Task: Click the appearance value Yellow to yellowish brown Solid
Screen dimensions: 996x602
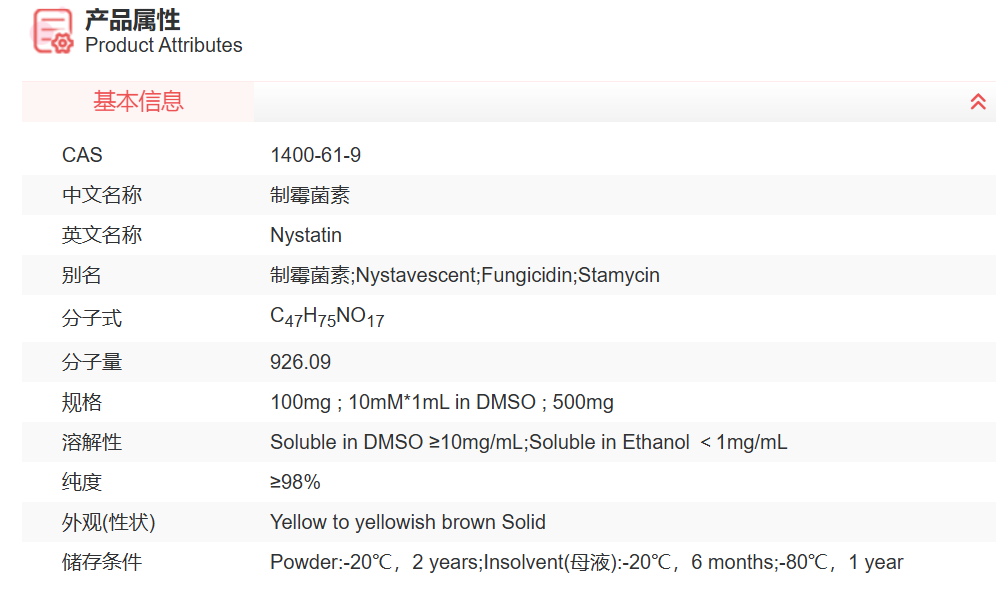Action: coord(408,522)
